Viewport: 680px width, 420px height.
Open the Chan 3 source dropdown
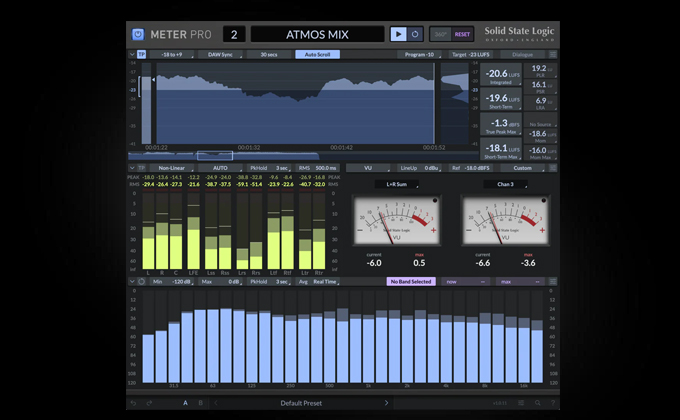click(506, 184)
